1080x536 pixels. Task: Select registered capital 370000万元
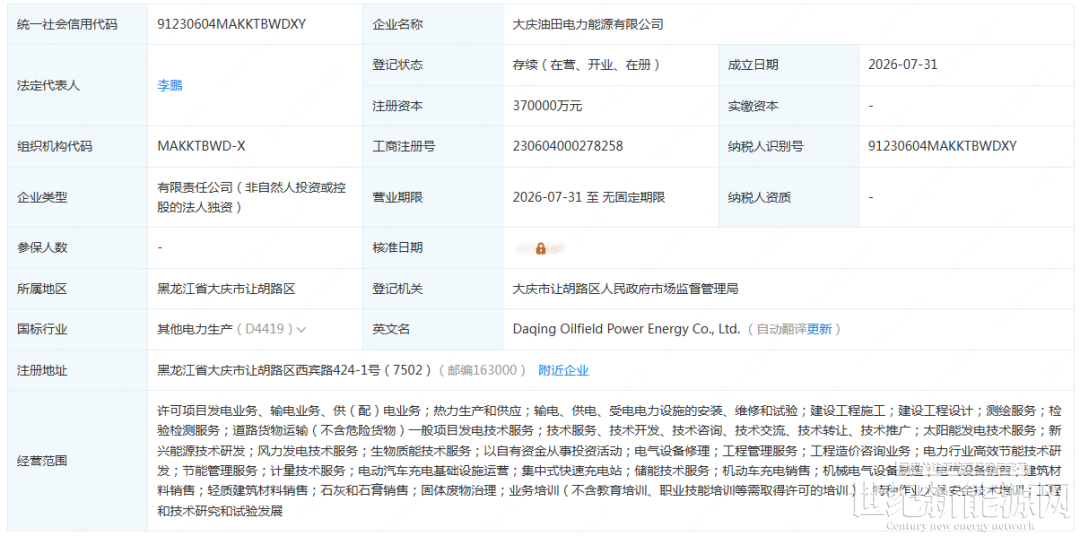click(x=548, y=106)
